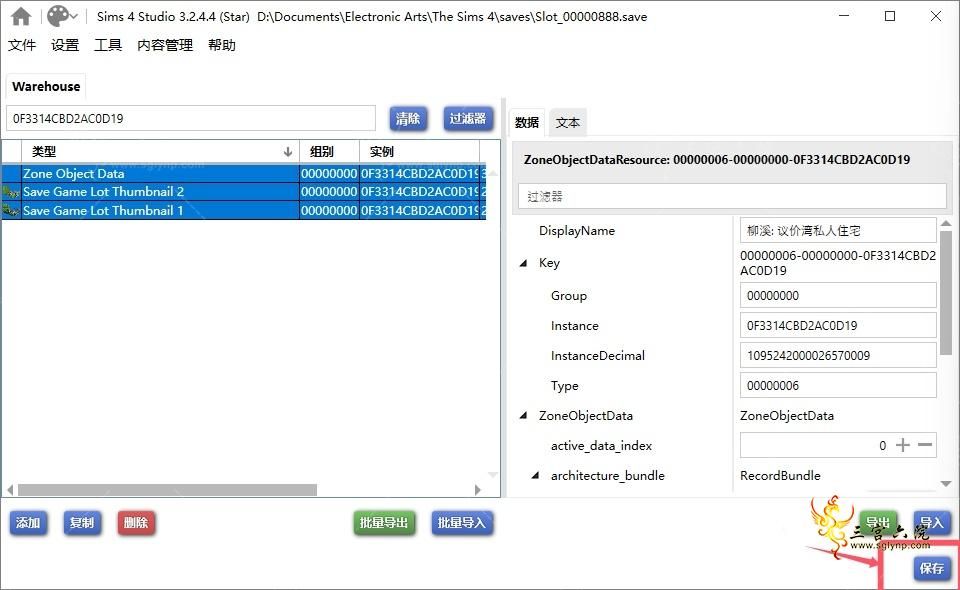Click the 保存 button
The image size is (960, 590).
coord(932,568)
